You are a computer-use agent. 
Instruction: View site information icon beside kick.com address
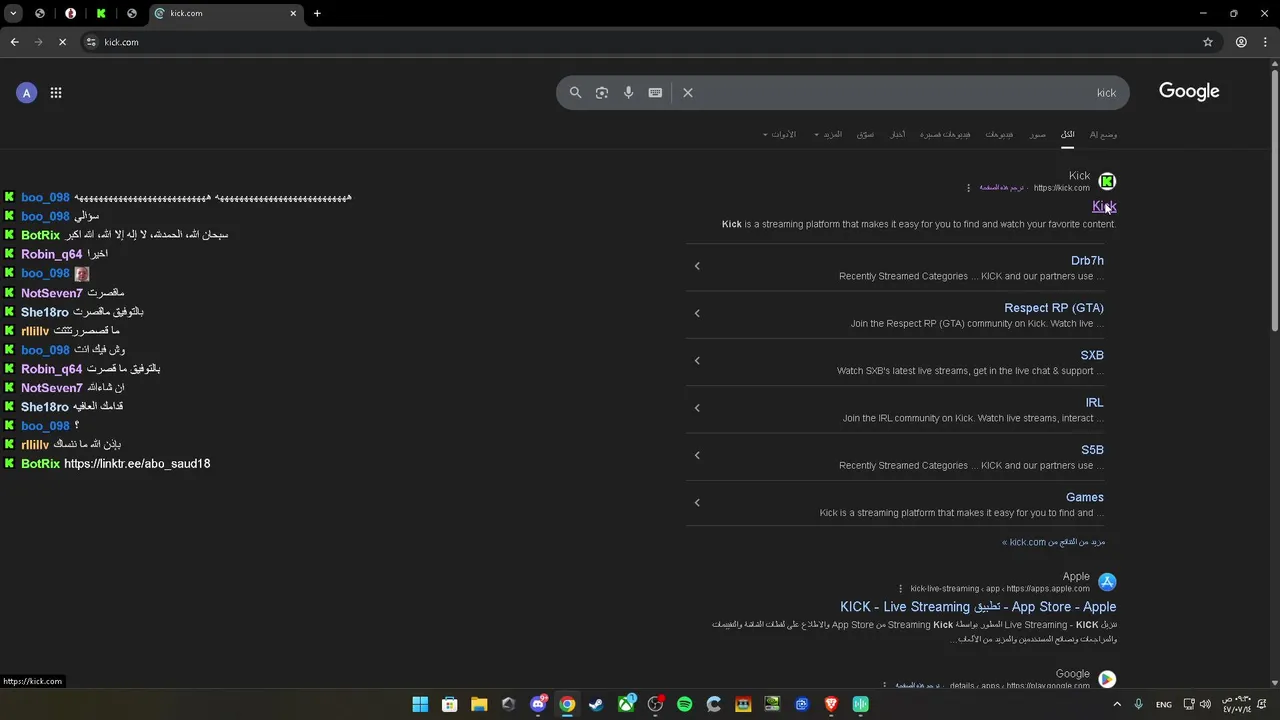point(91,42)
